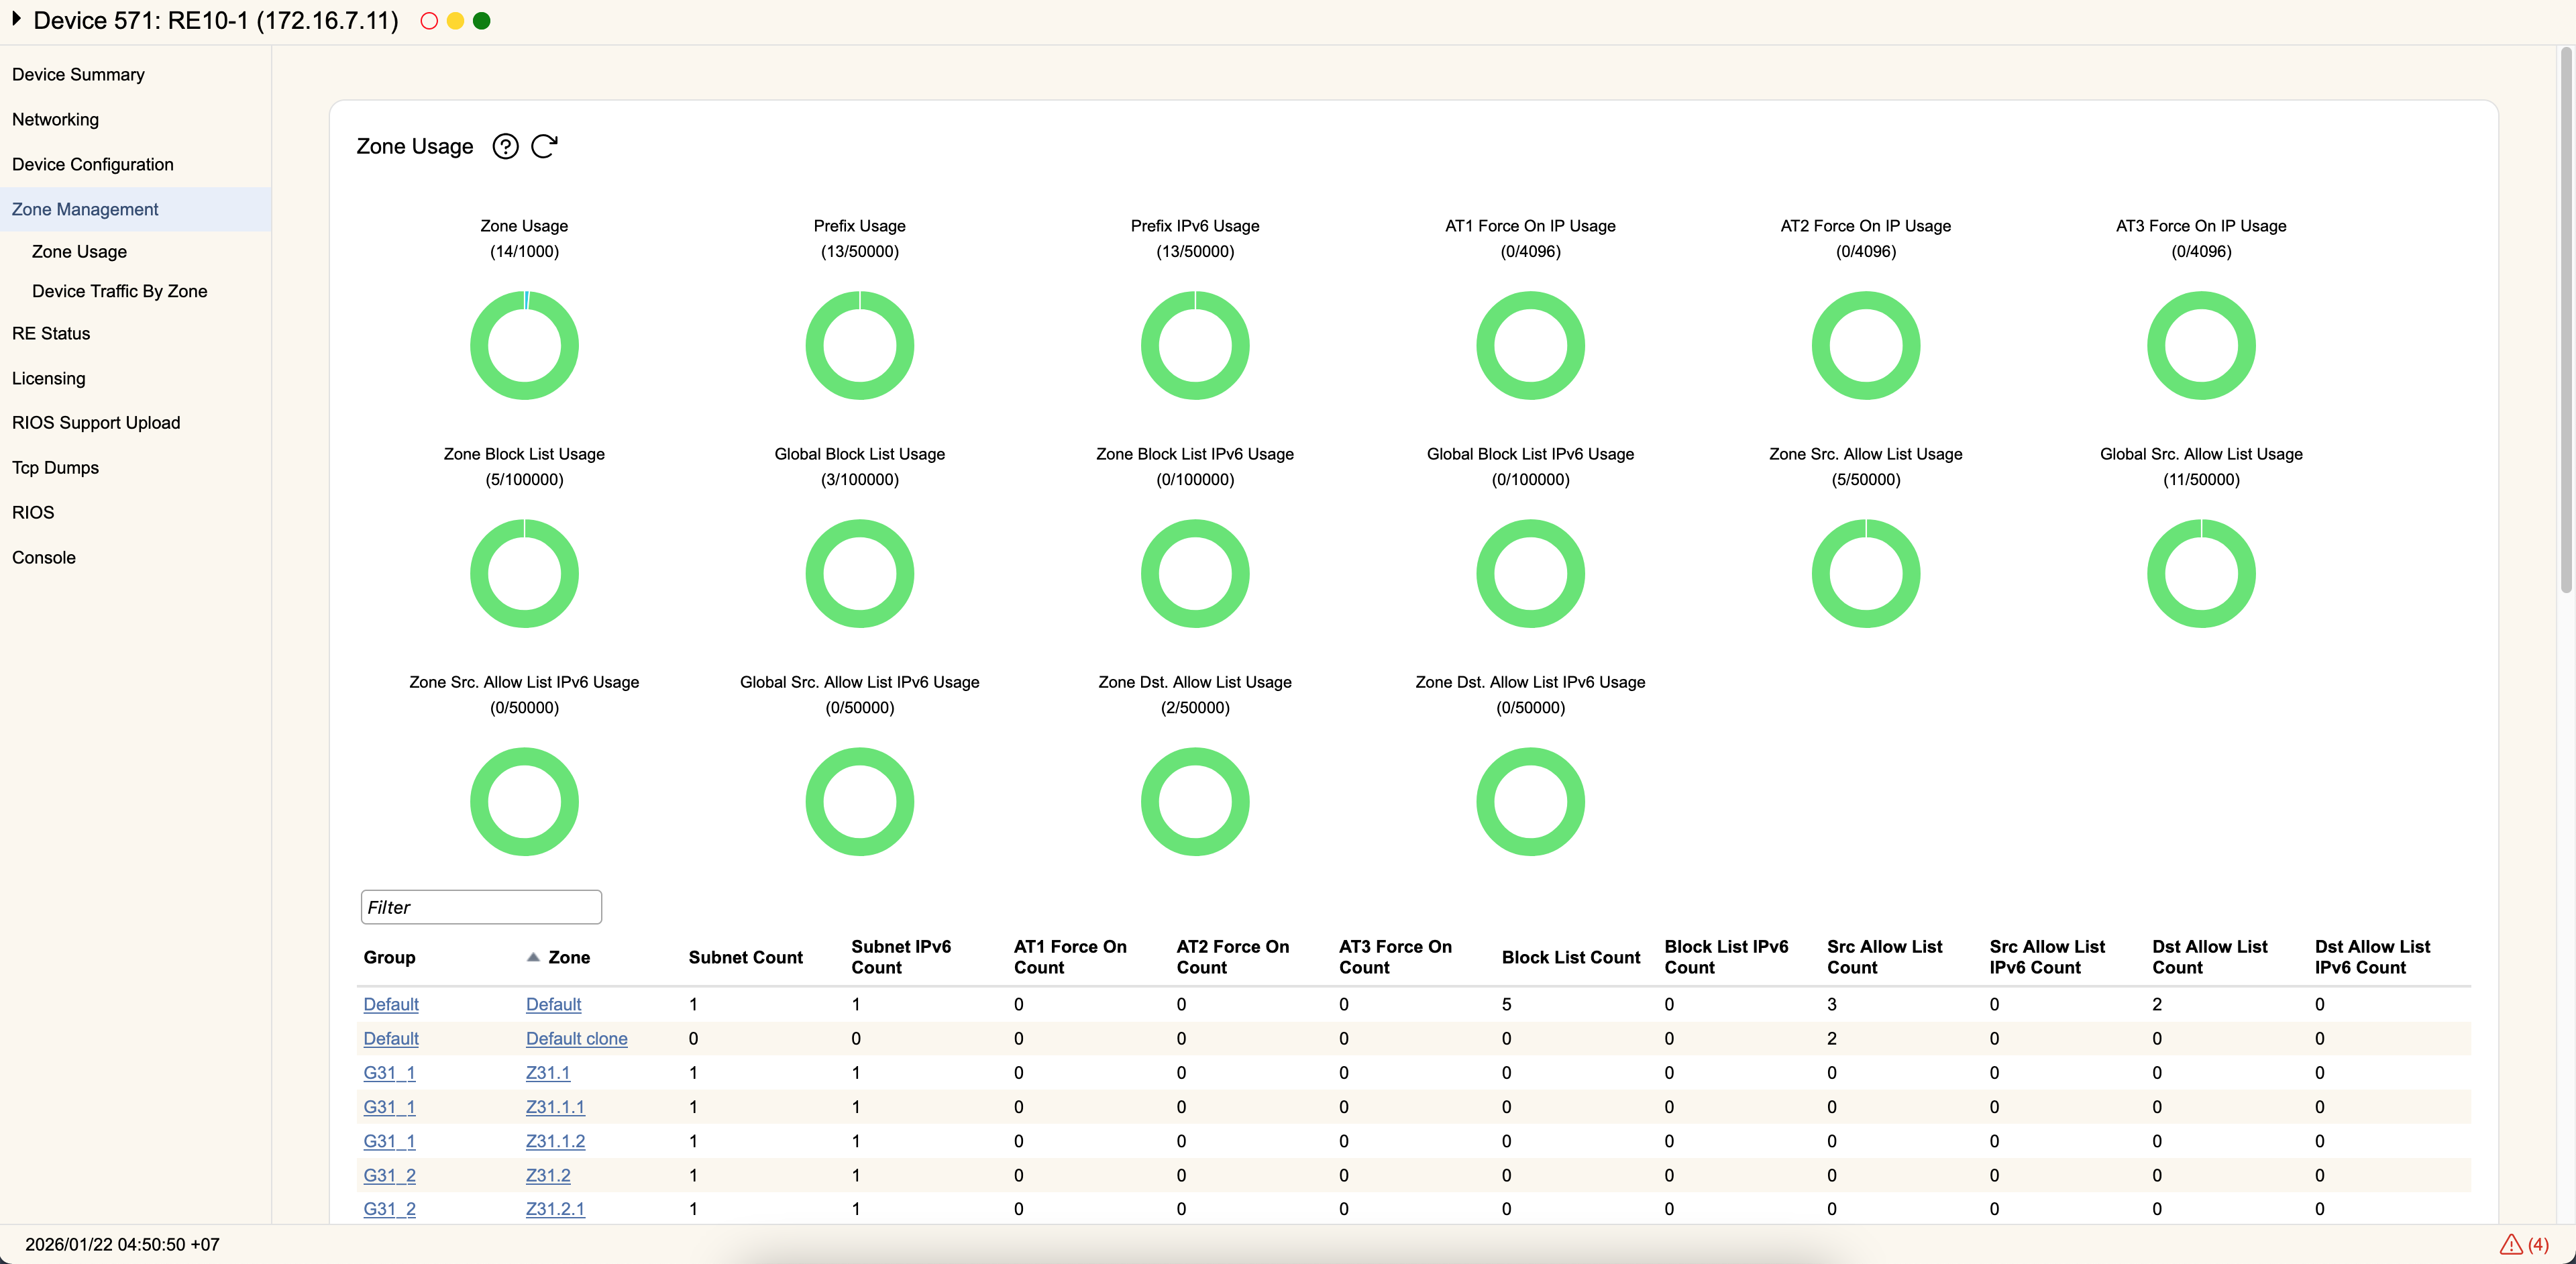Go to Licensing page
The image size is (2576, 1264).
tap(48, 378)
